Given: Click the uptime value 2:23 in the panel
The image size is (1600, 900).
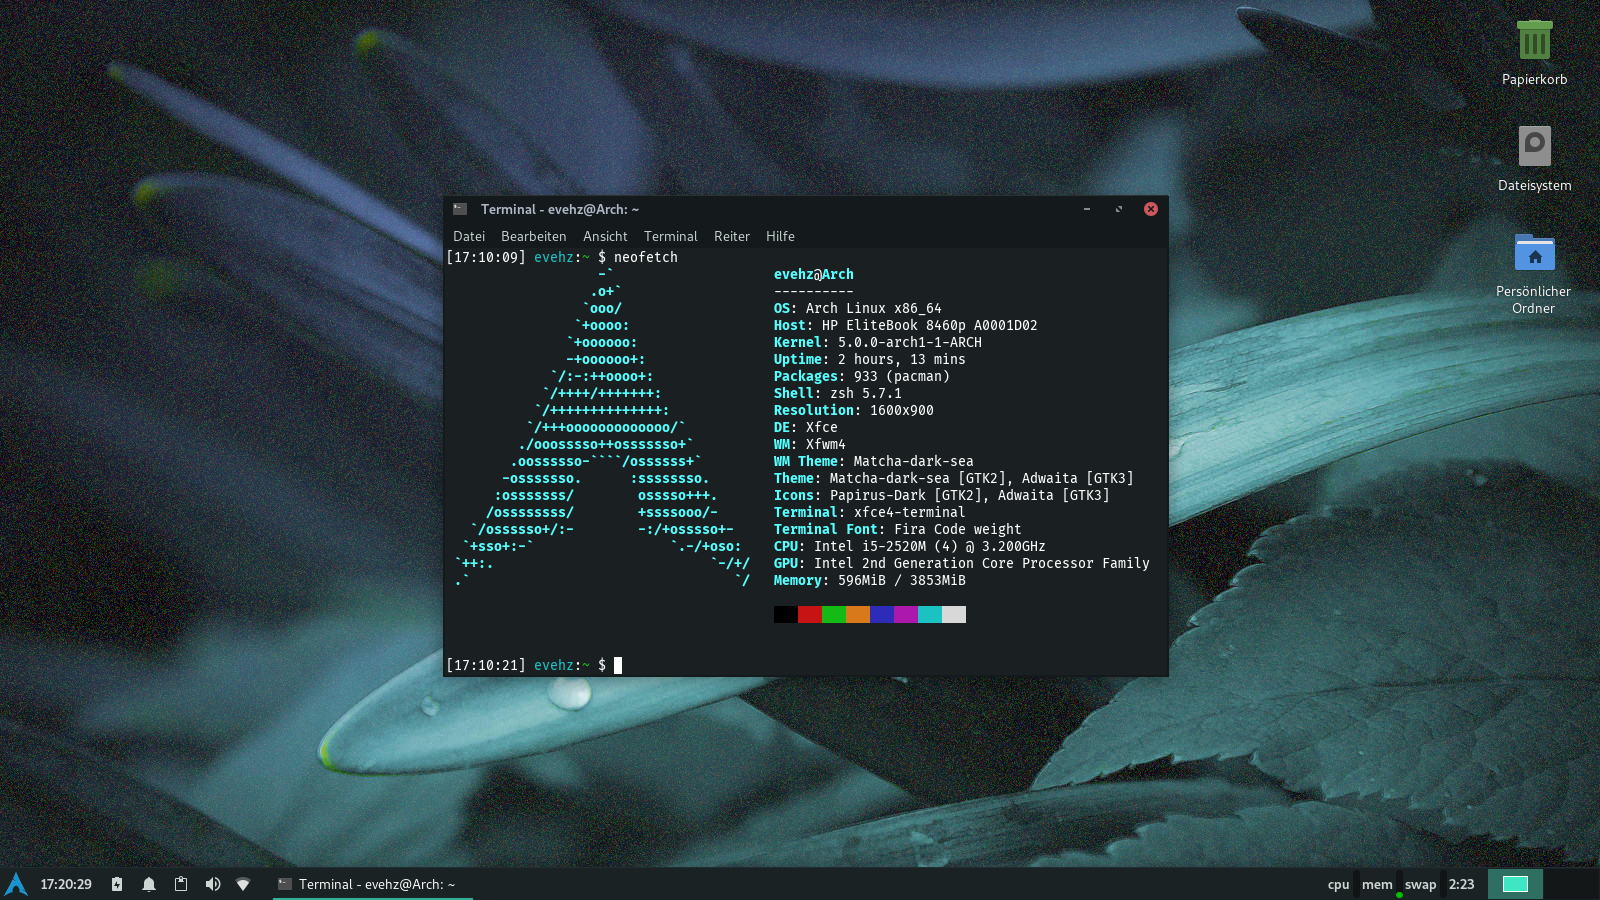Looking at the screenshot, I should (1462, 884).
